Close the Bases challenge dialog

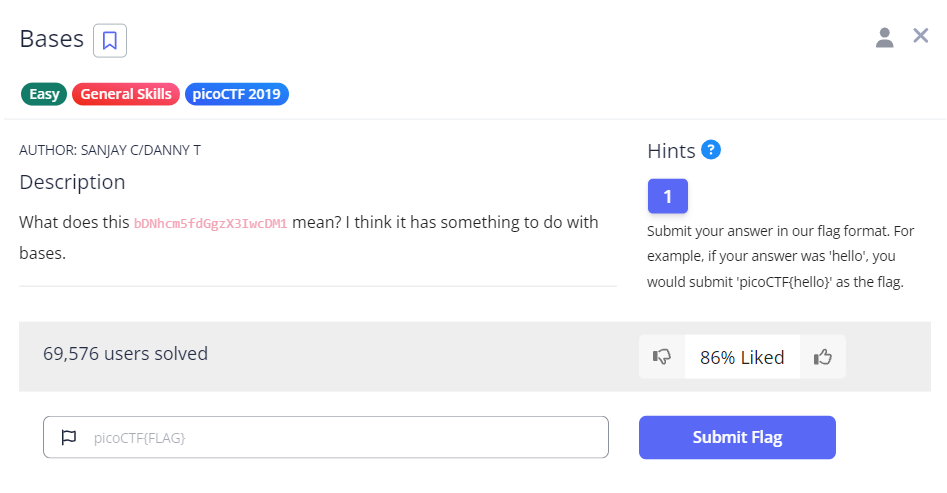[x=921, y=37]
